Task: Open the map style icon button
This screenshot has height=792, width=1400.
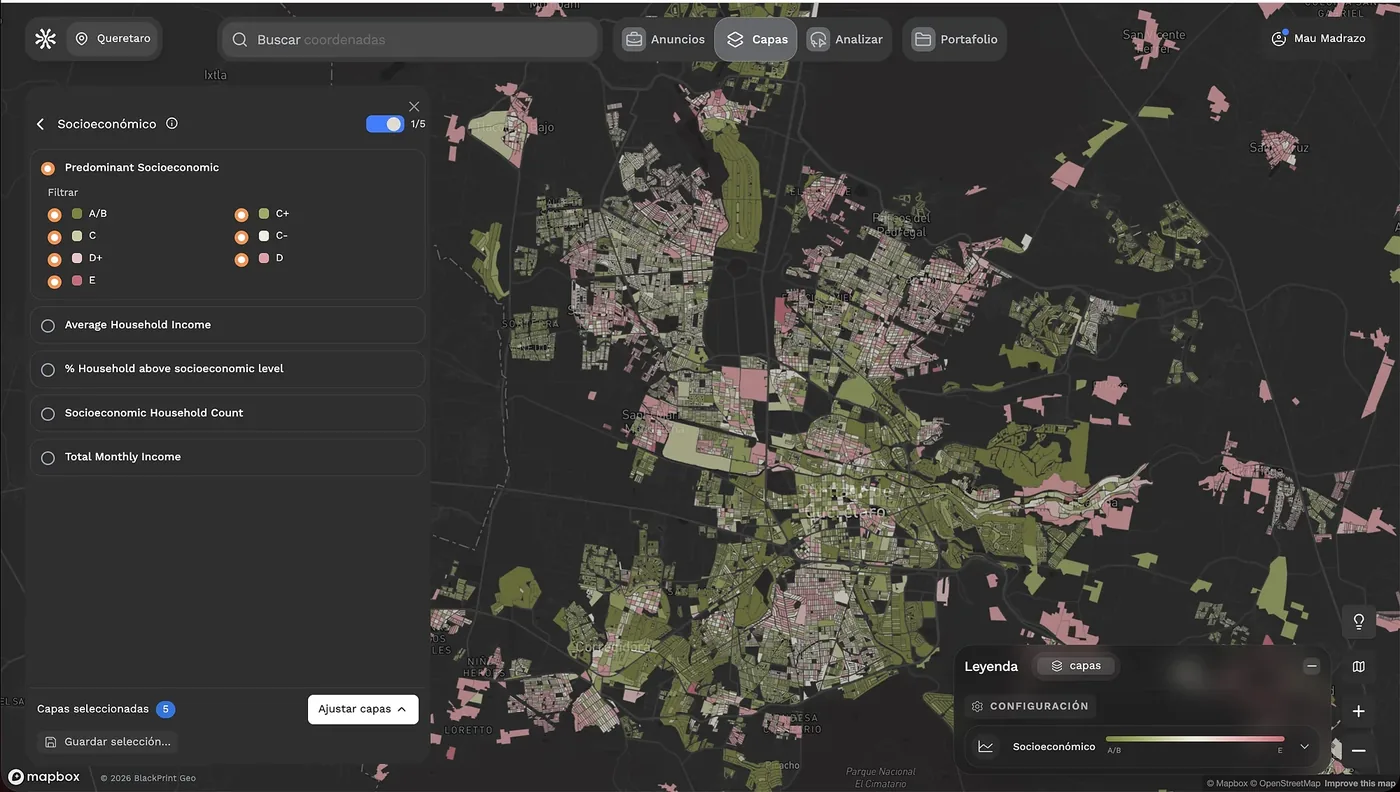Action: click(1359, 666)
